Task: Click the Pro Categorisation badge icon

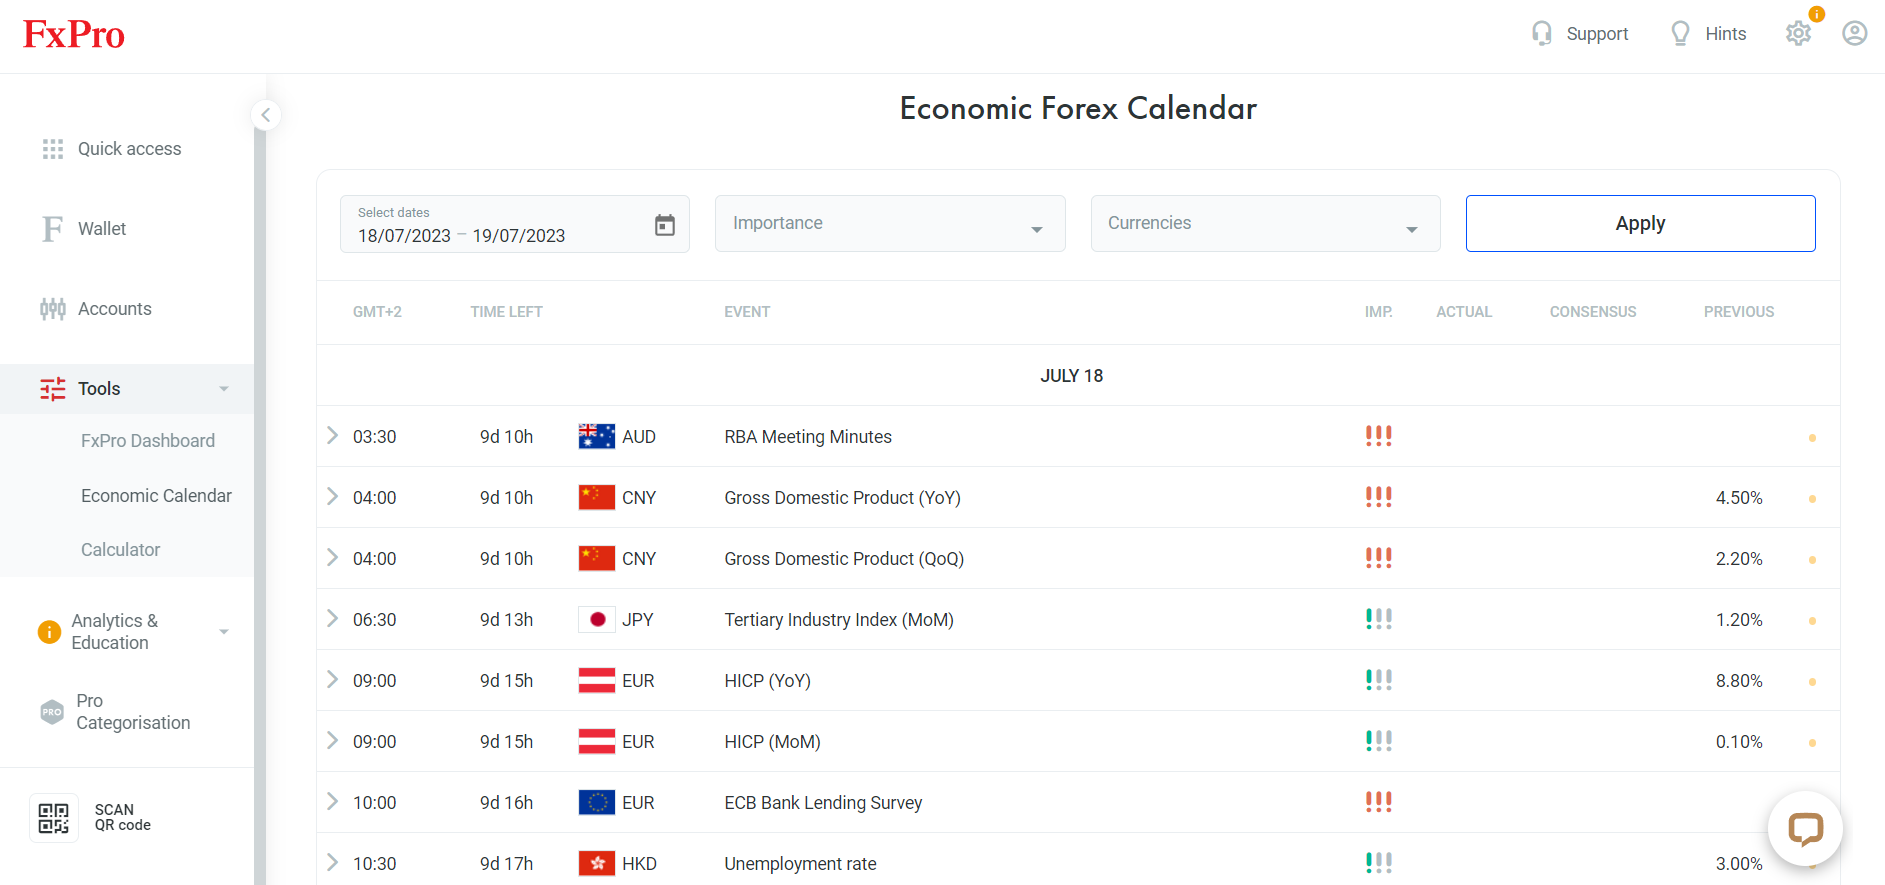Action: (52, 712)
